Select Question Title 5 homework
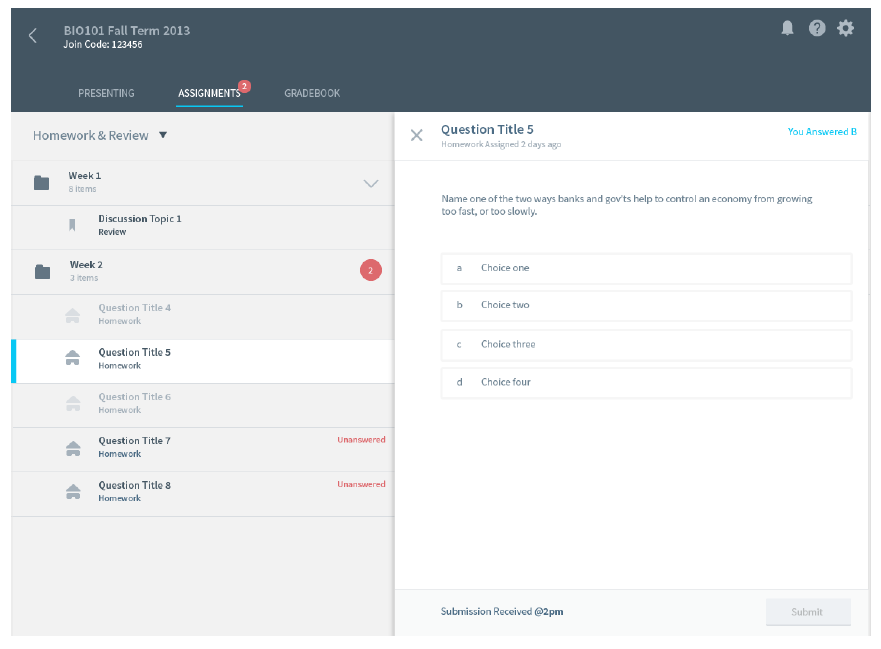881x649 pixels. [203, 361]
